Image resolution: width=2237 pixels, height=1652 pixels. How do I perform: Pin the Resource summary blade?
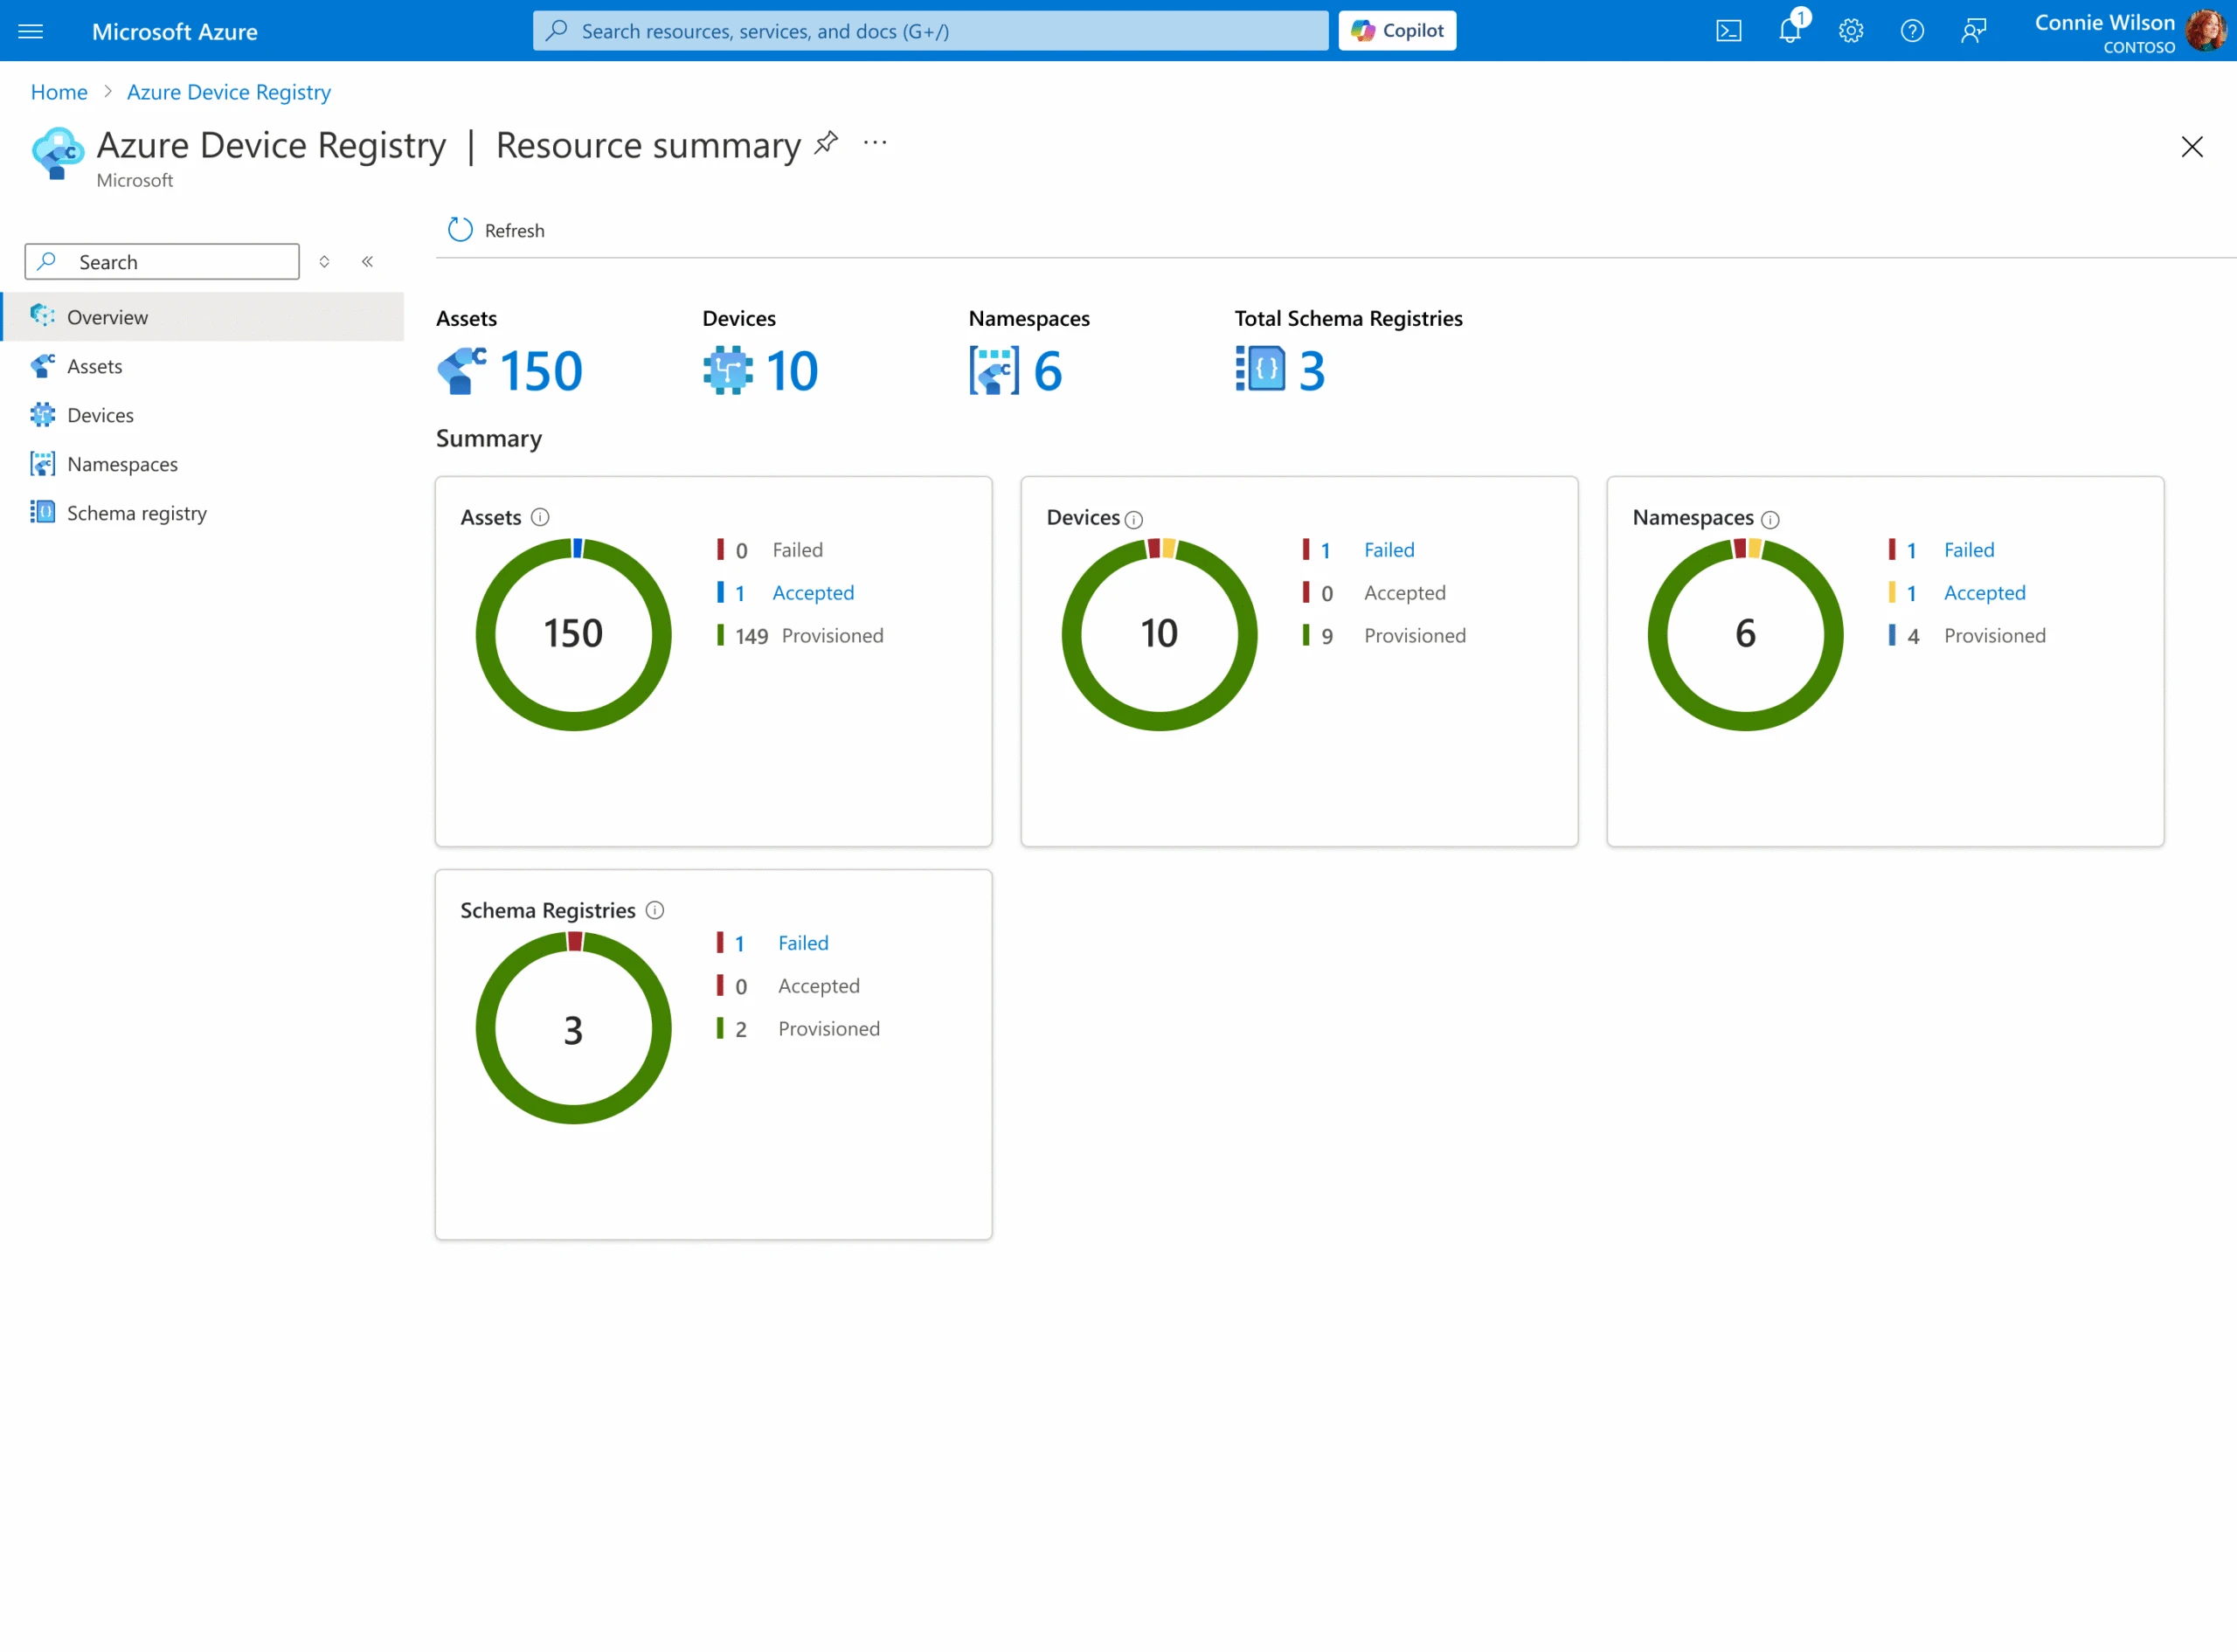[826, 142]
